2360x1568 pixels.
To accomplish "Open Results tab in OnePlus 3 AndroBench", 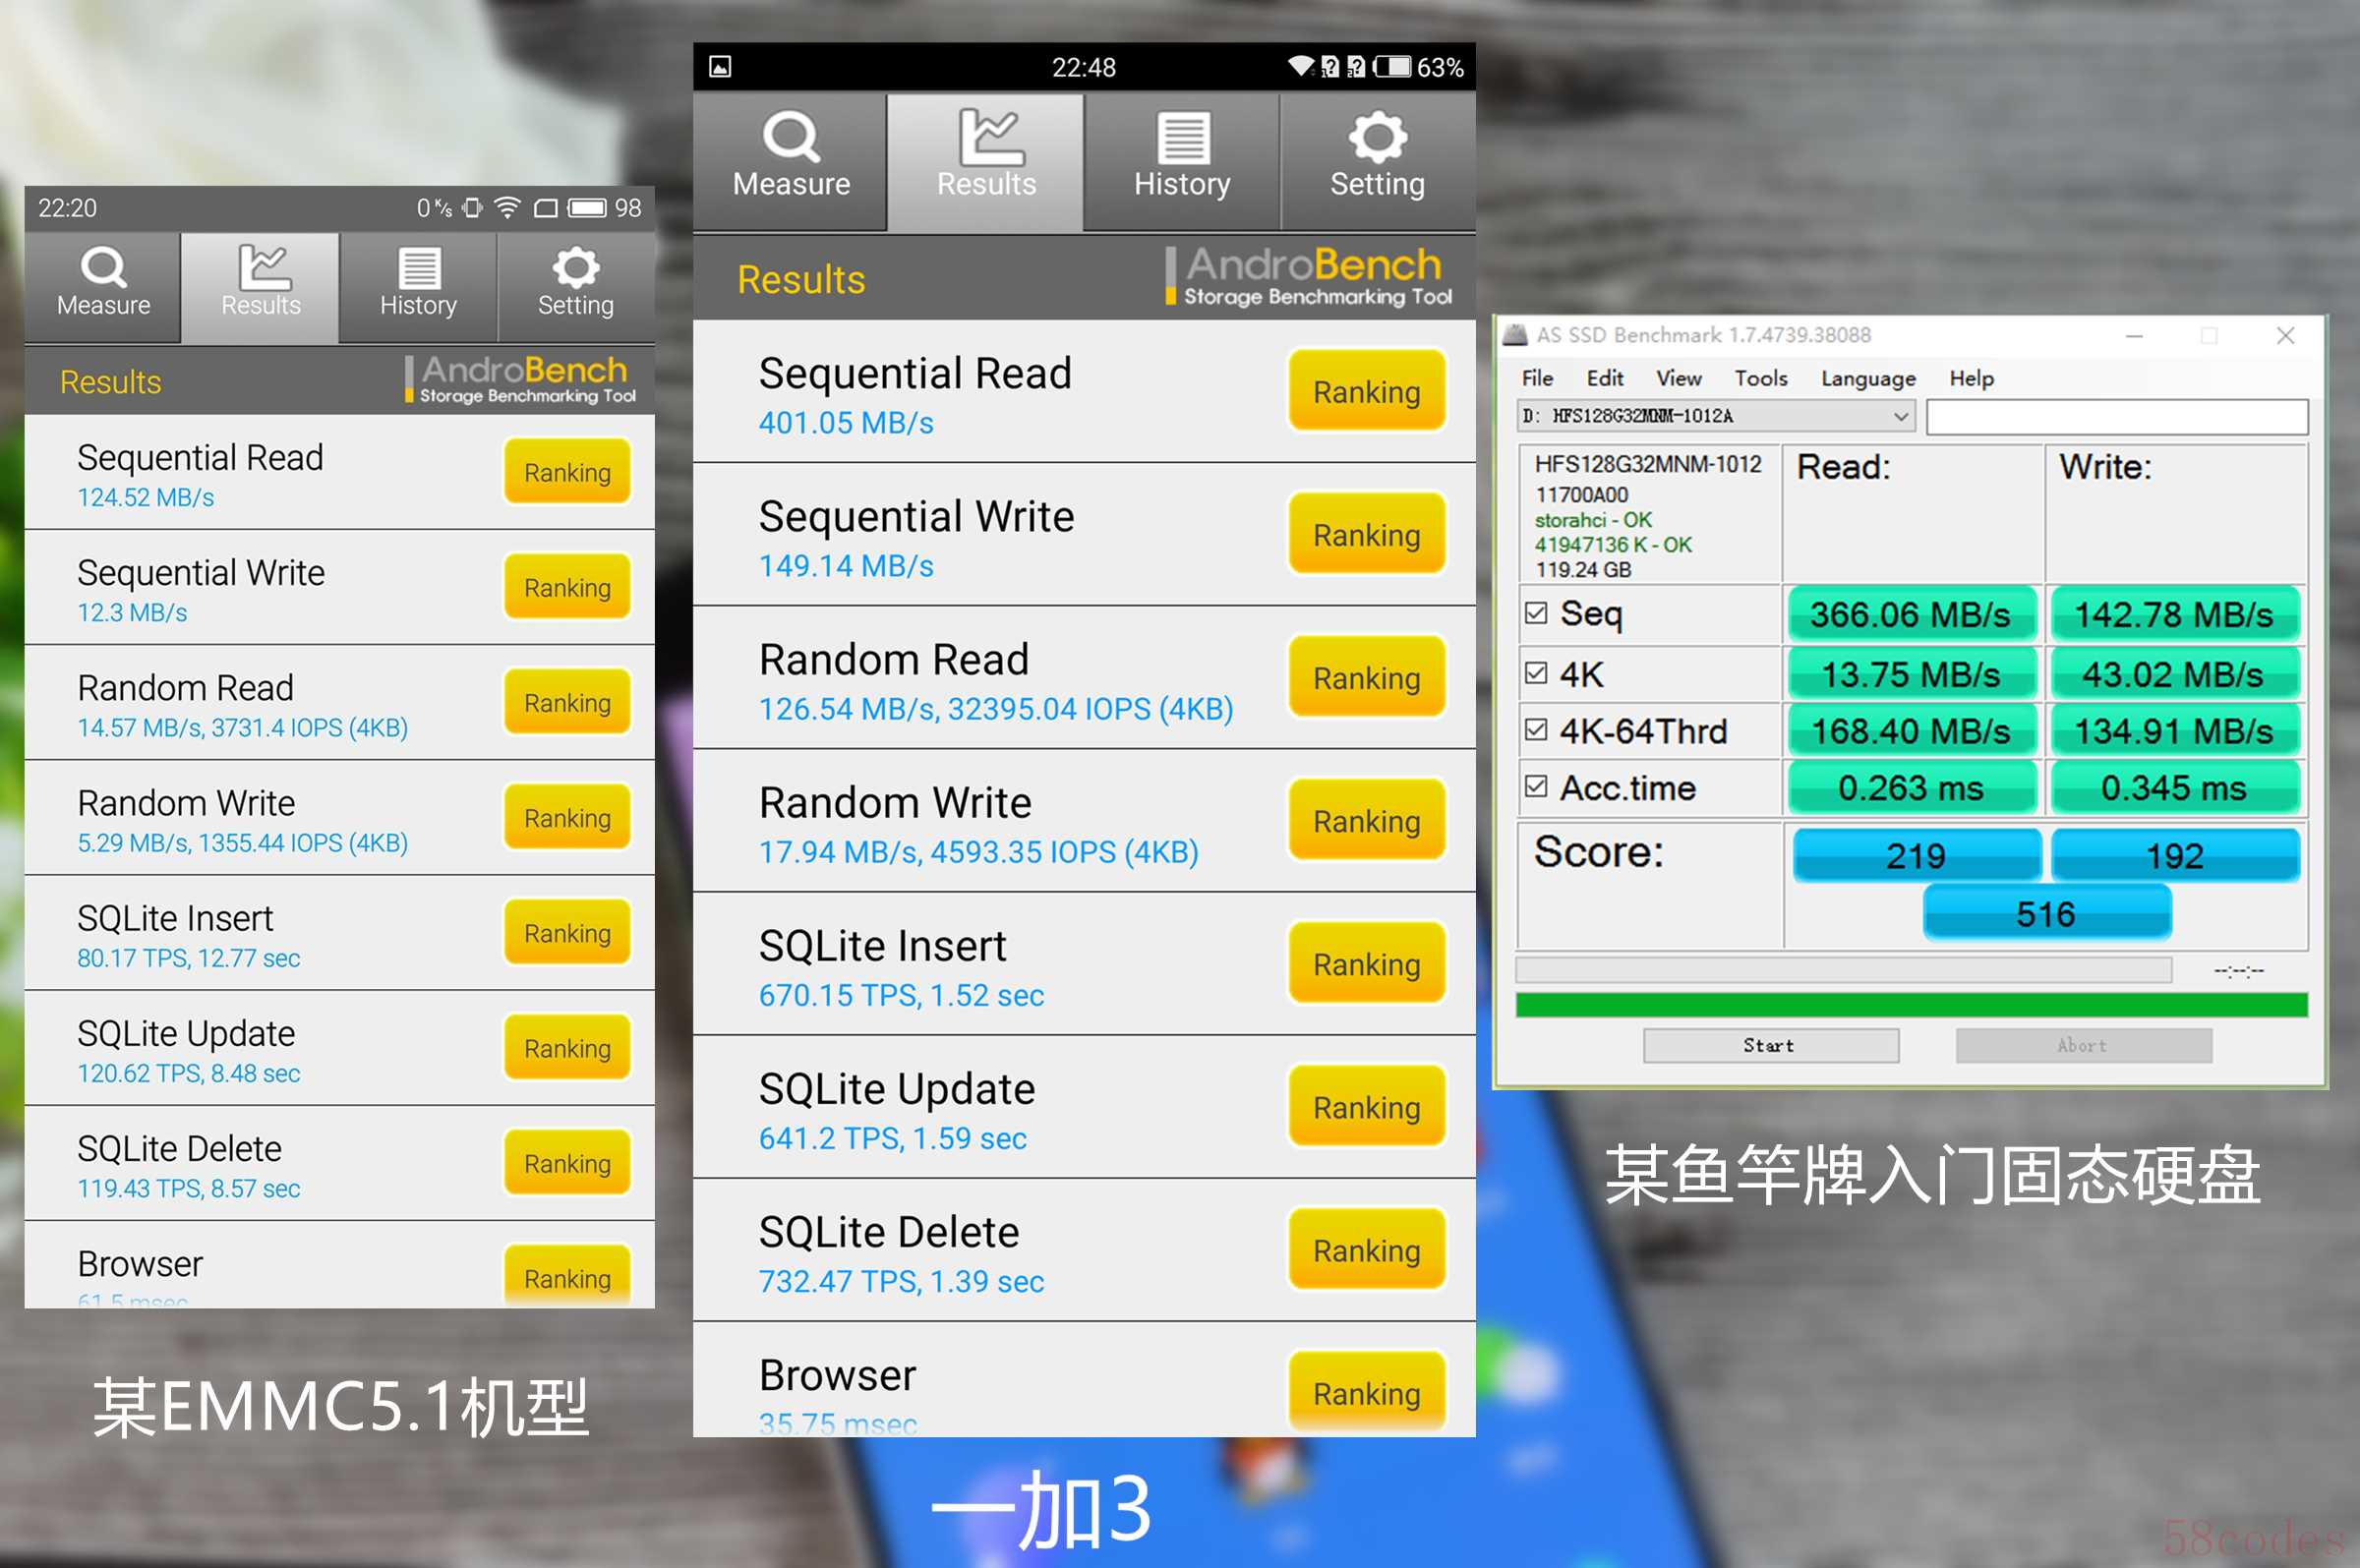I will click(986, 161).
